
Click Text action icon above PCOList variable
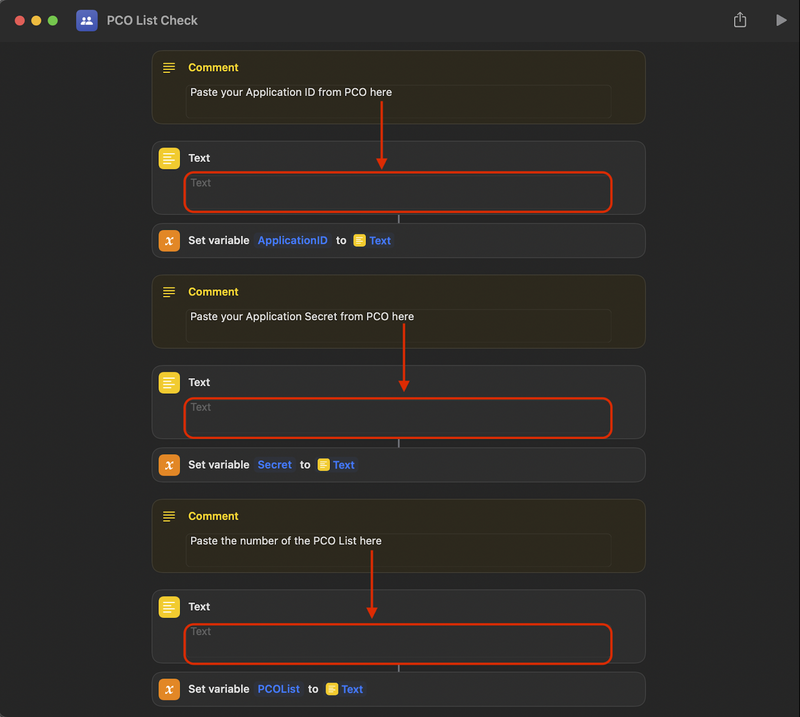click(169, 607)
